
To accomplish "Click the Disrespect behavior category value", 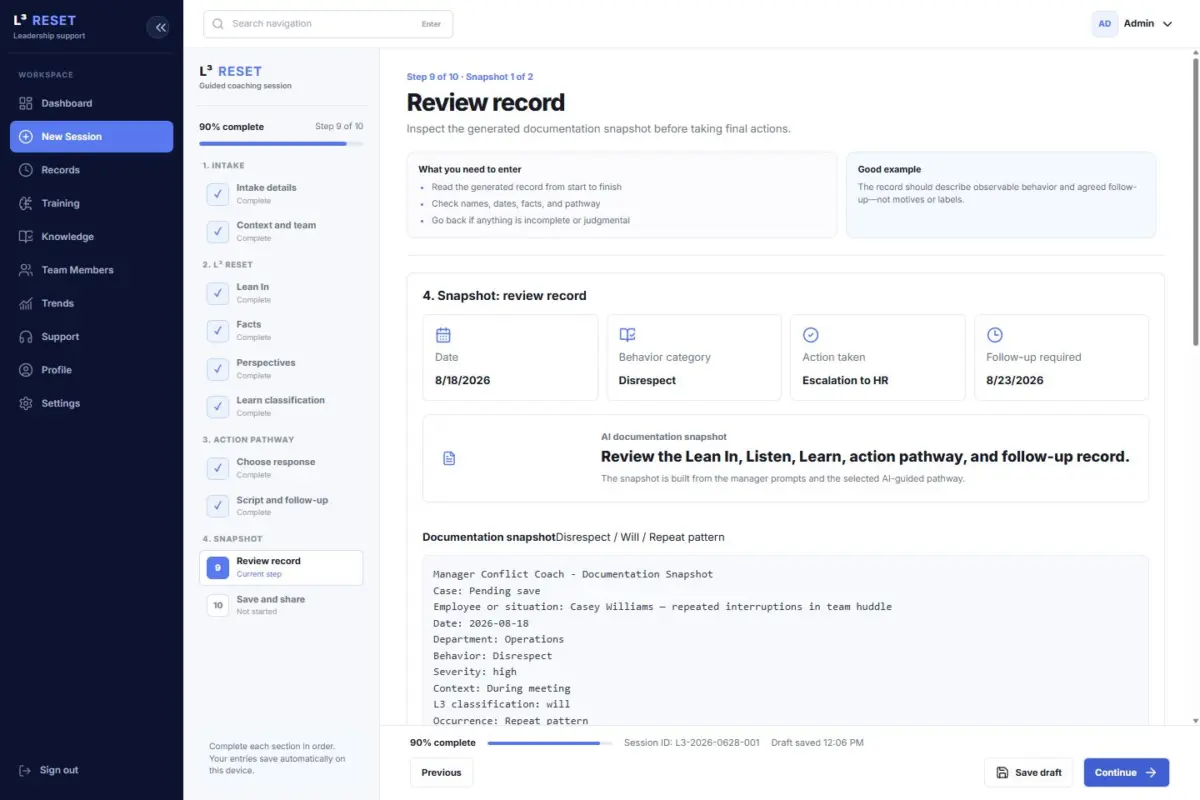I will click(647, 380).
